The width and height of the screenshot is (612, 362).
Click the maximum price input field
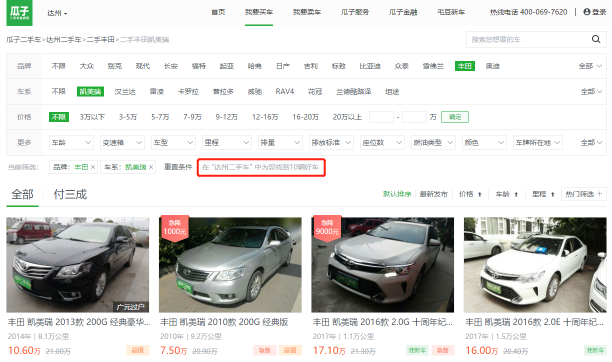[414, 117]
